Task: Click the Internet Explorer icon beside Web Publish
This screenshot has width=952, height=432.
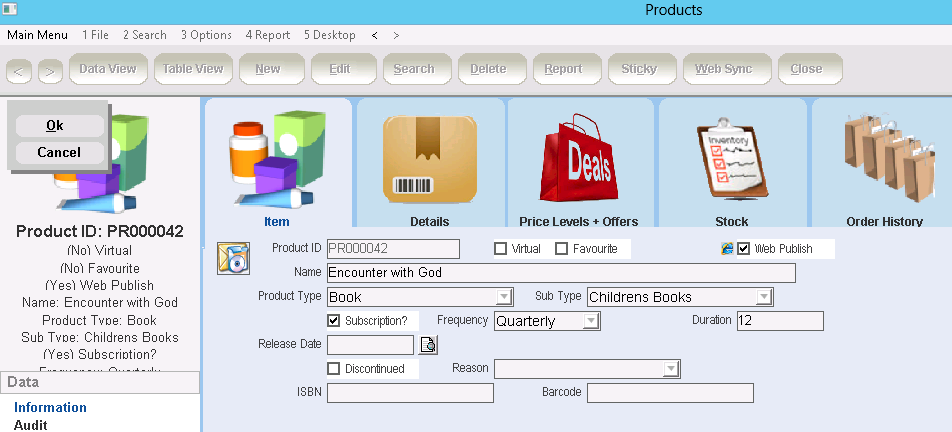Action: click(x=727, y=248)
